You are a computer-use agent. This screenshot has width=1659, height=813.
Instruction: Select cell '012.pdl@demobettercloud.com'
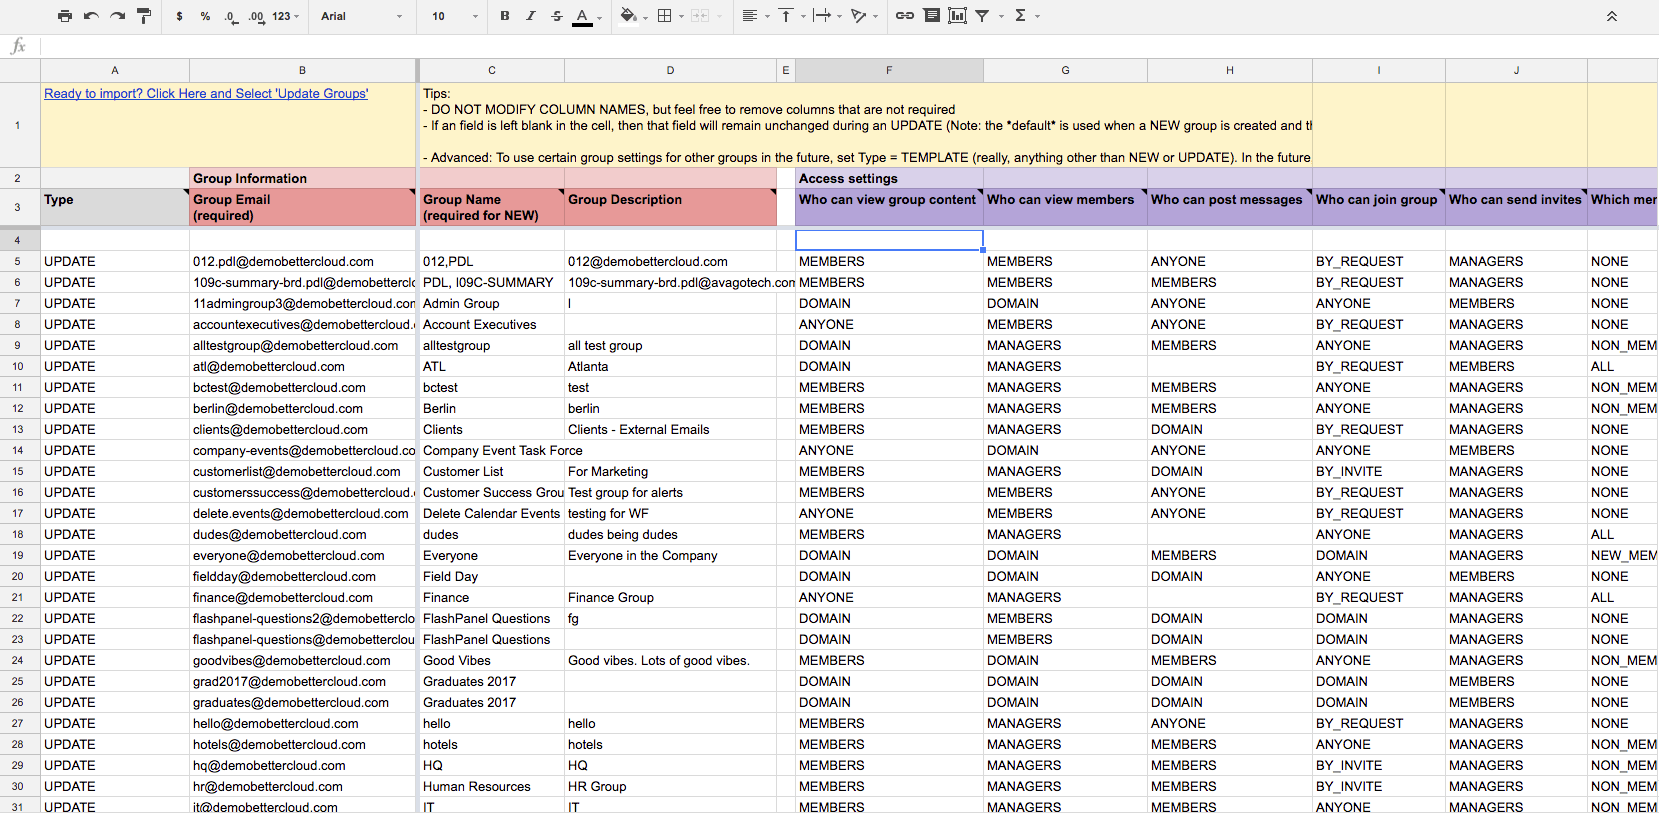pos(303,262)
